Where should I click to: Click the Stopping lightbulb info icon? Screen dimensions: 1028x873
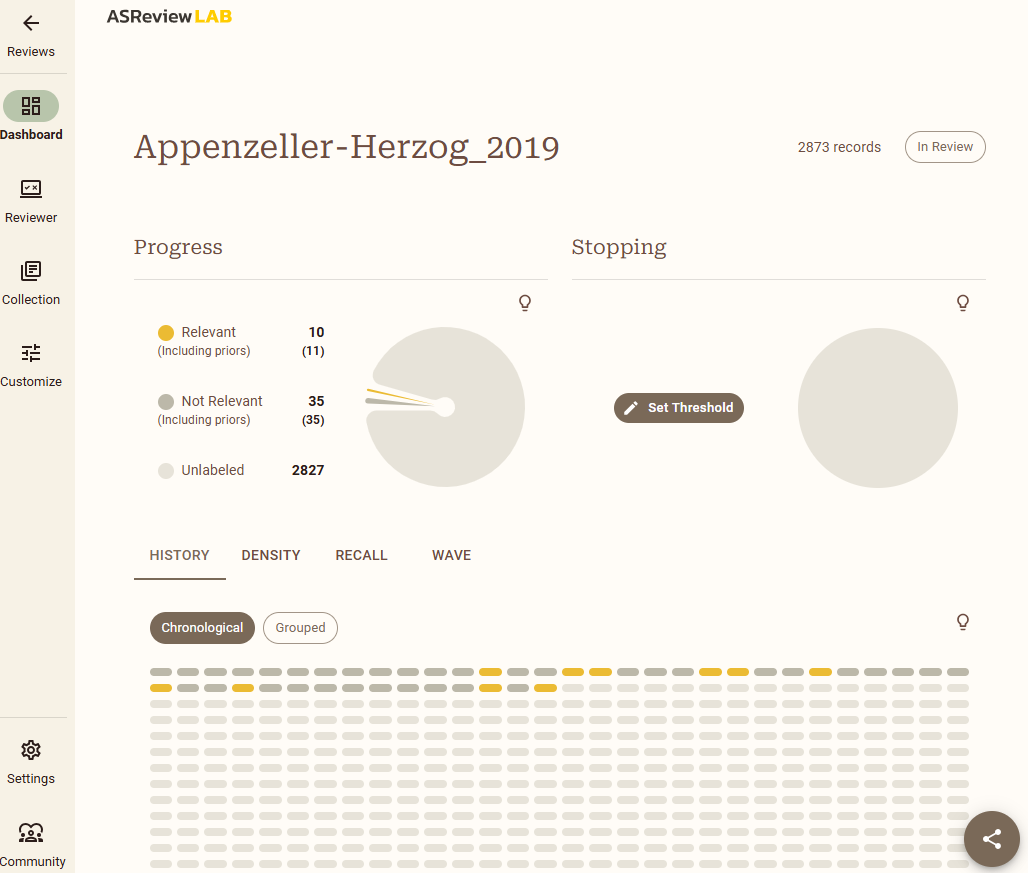click(x=963, y=303)
